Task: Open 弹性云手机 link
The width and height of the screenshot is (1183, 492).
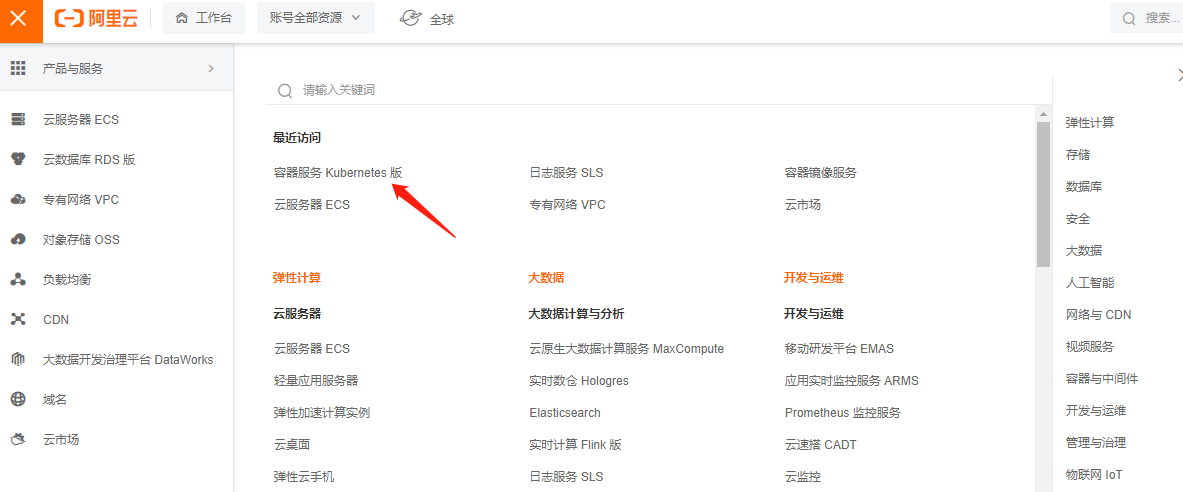Action: (303, 476)
